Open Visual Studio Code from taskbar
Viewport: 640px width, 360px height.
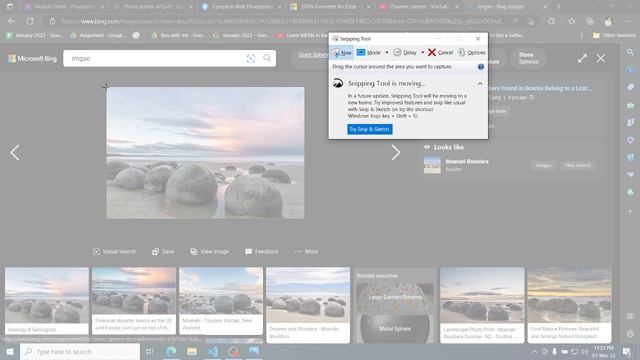click(213, 351)
